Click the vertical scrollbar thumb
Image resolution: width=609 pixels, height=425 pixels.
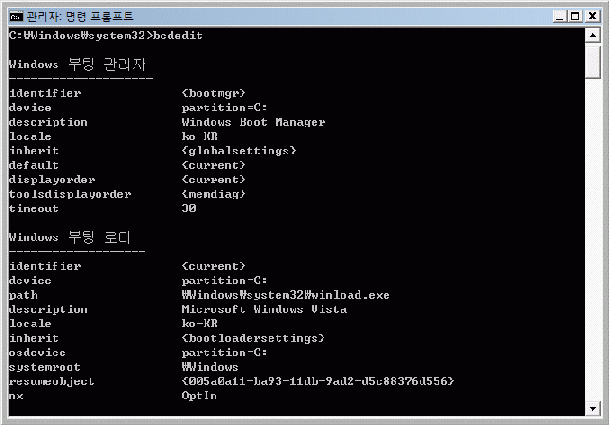(593, 61)
